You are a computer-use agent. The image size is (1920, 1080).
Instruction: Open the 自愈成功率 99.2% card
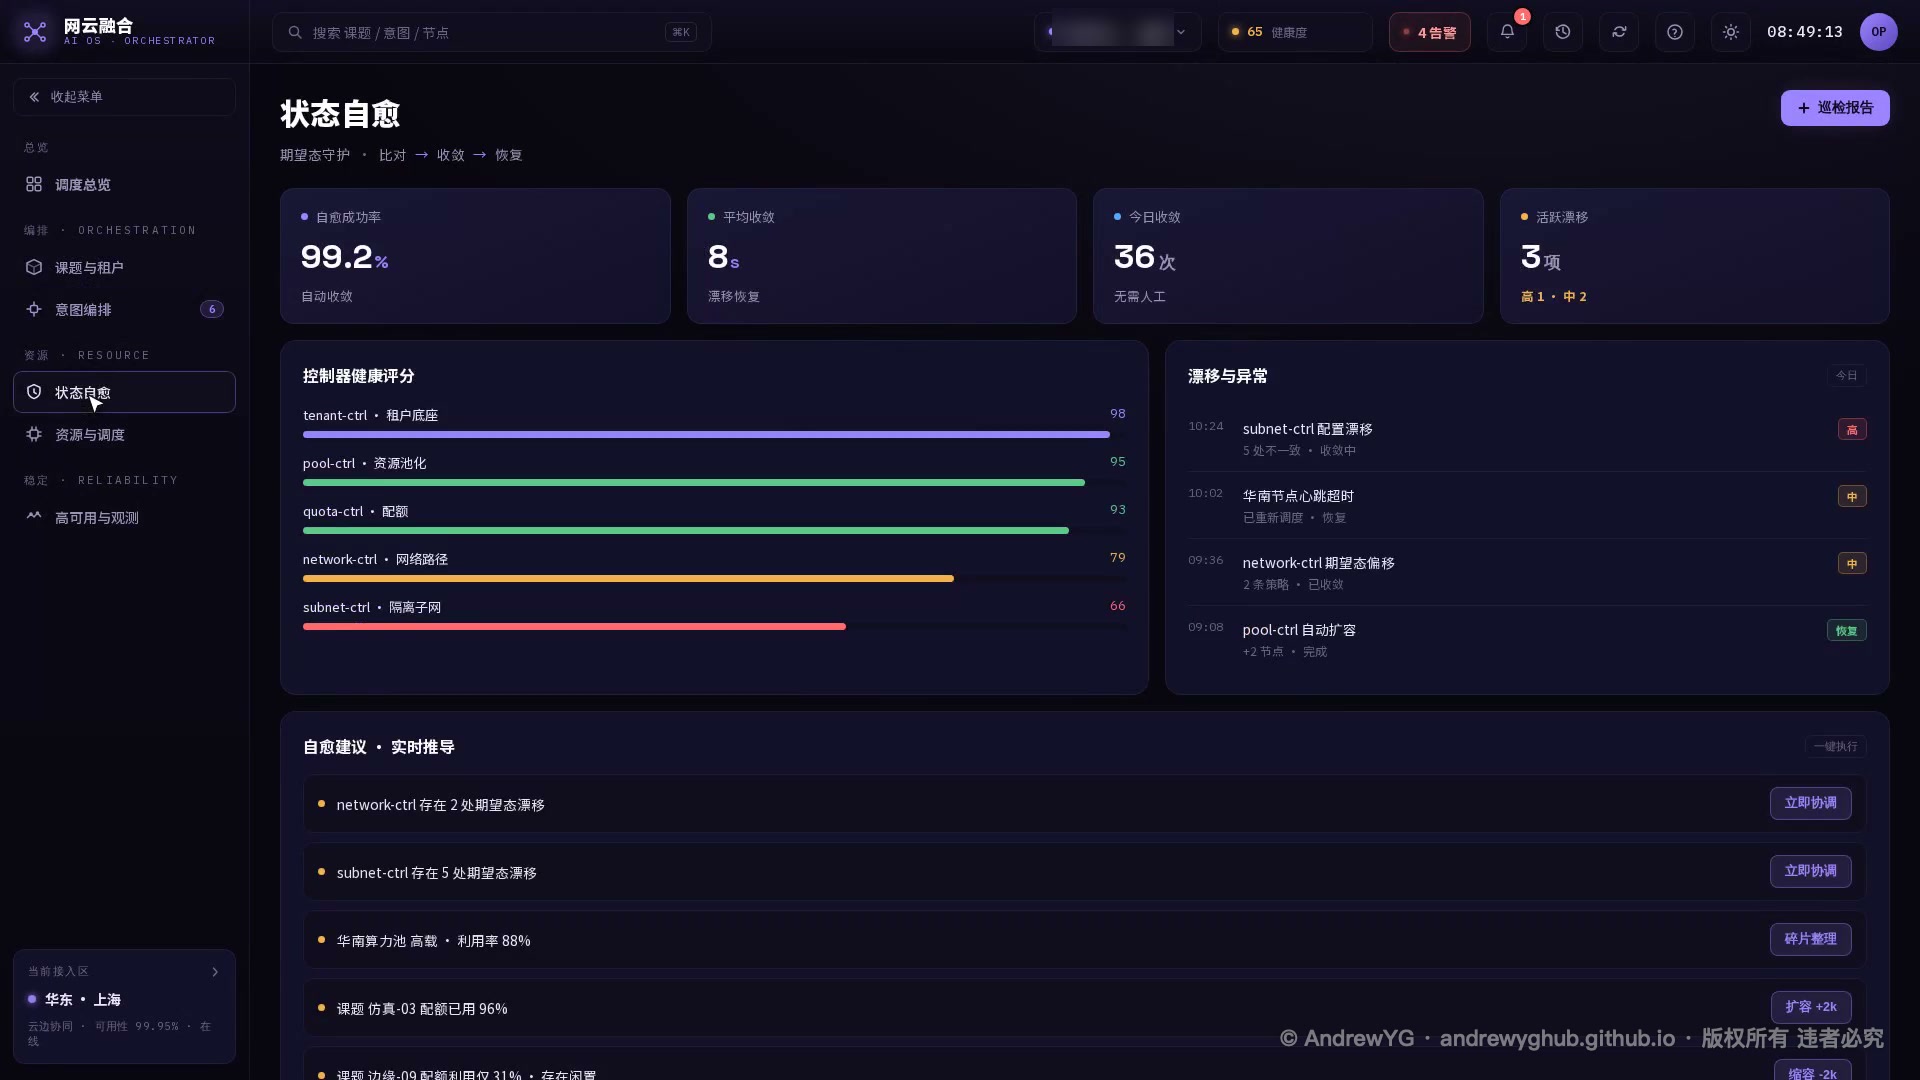pyautogui.click(x=475, y=256)
